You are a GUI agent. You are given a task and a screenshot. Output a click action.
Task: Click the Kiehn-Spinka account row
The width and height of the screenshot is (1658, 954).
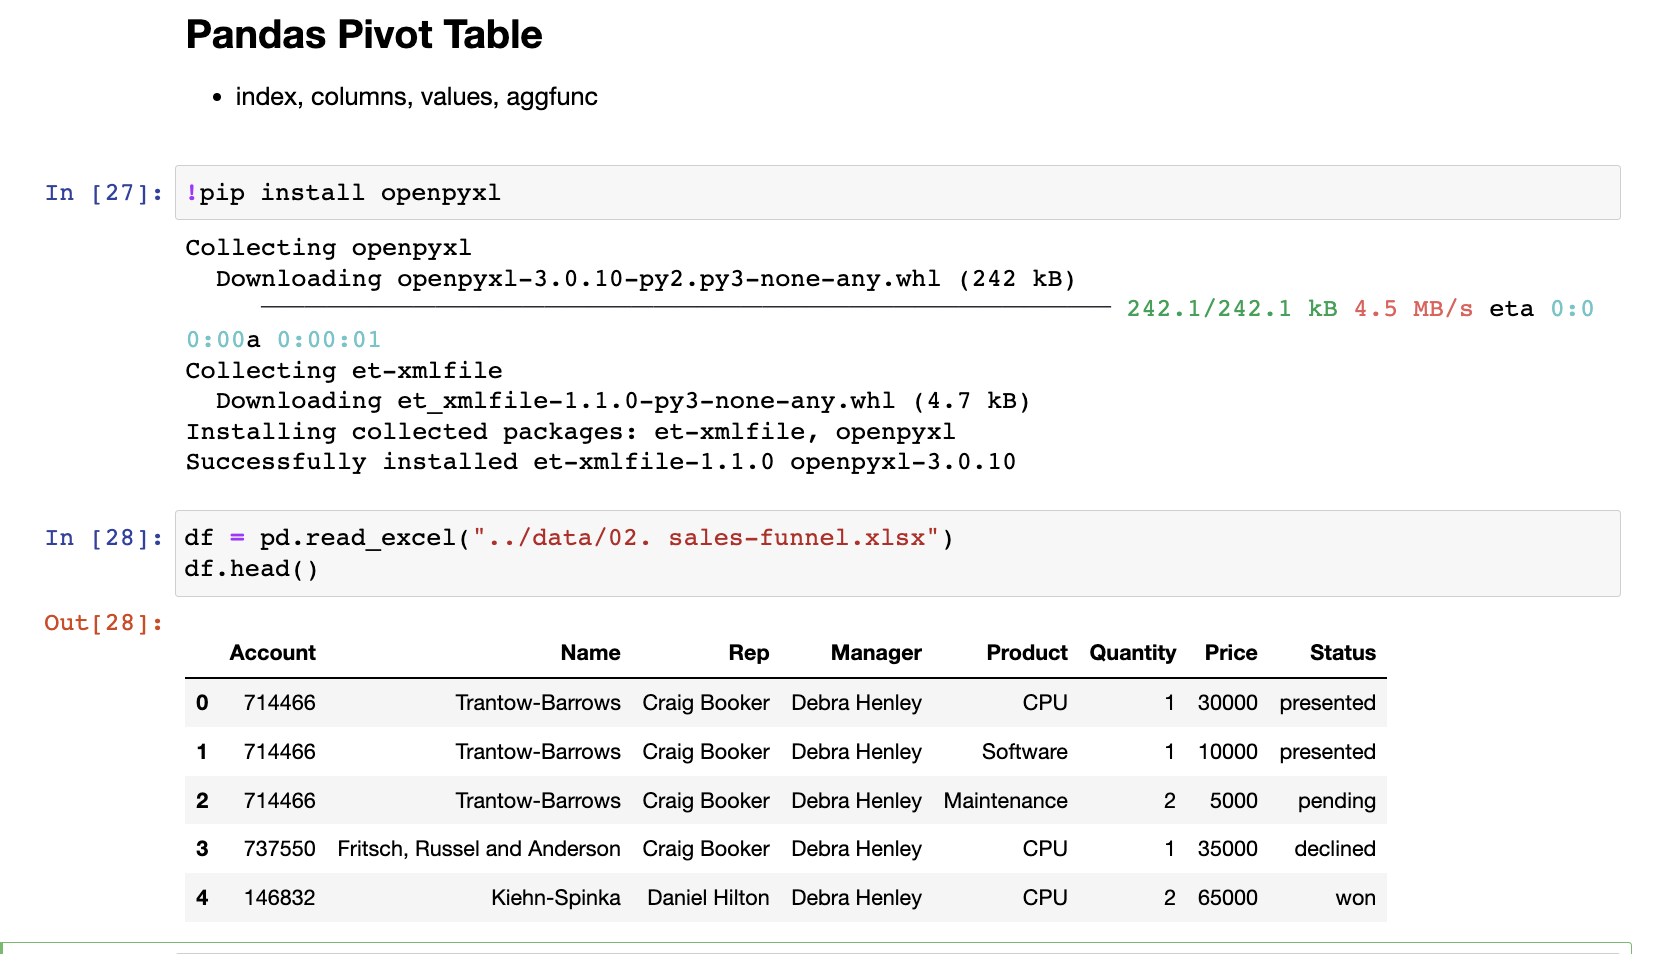(556, 897)
